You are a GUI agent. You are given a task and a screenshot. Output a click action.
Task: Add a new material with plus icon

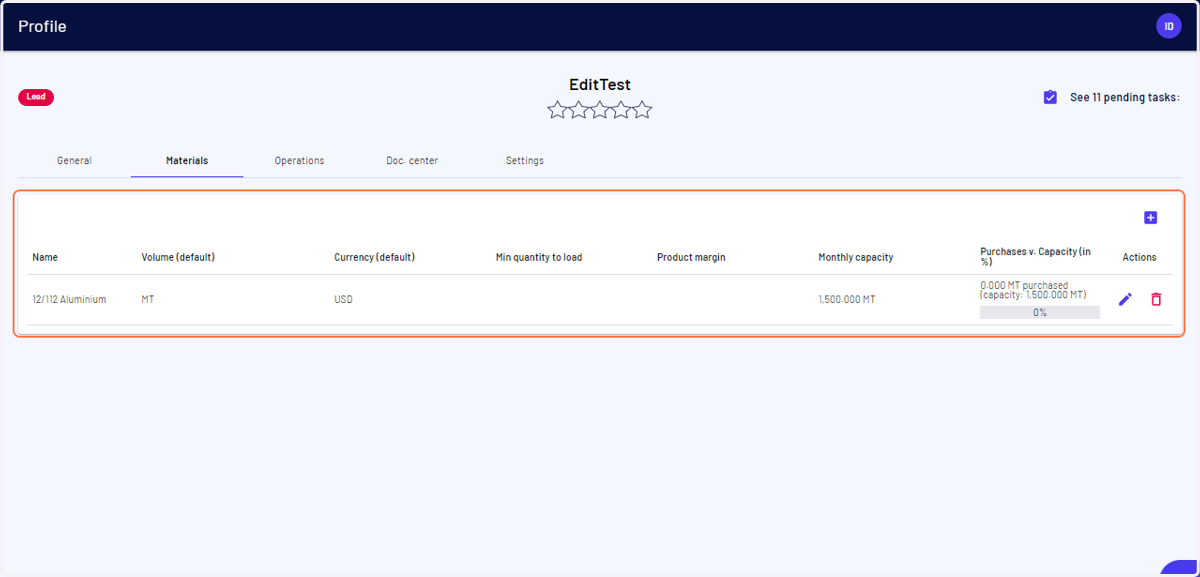pyautogui.click(x=1150, y=218)
